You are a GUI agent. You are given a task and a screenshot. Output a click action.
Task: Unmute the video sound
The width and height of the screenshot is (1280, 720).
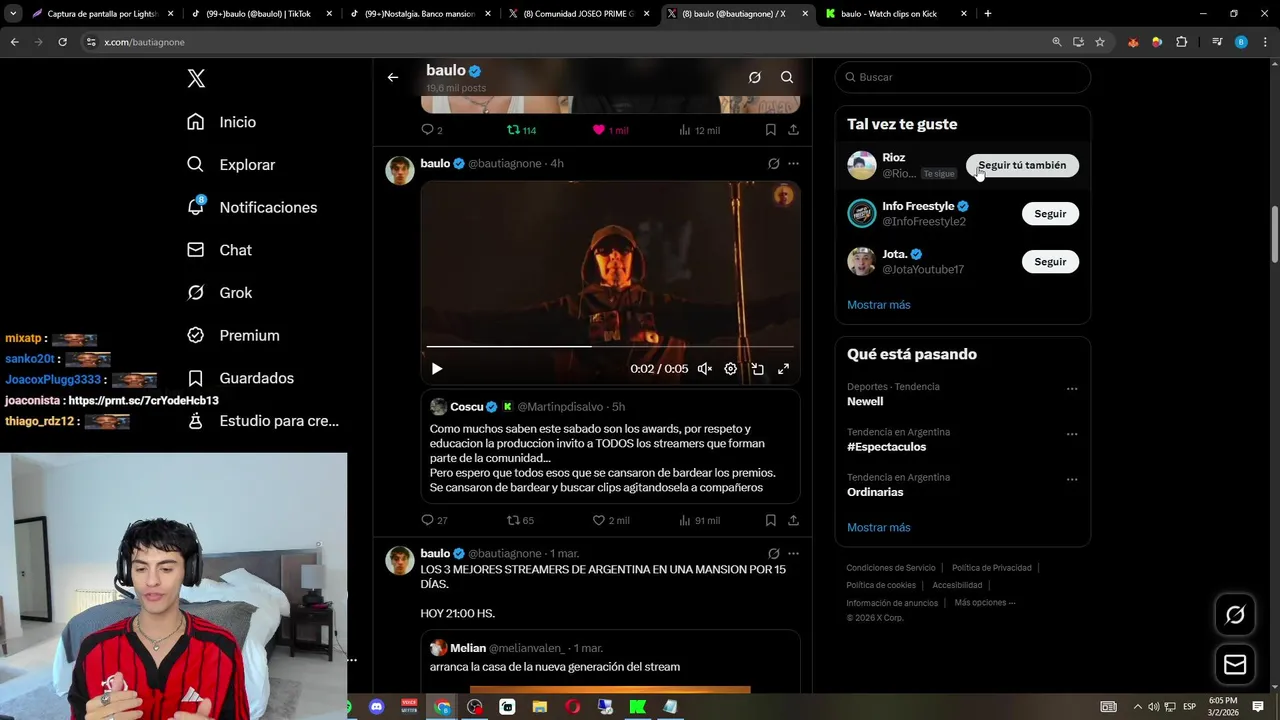(x=705, y=369)
